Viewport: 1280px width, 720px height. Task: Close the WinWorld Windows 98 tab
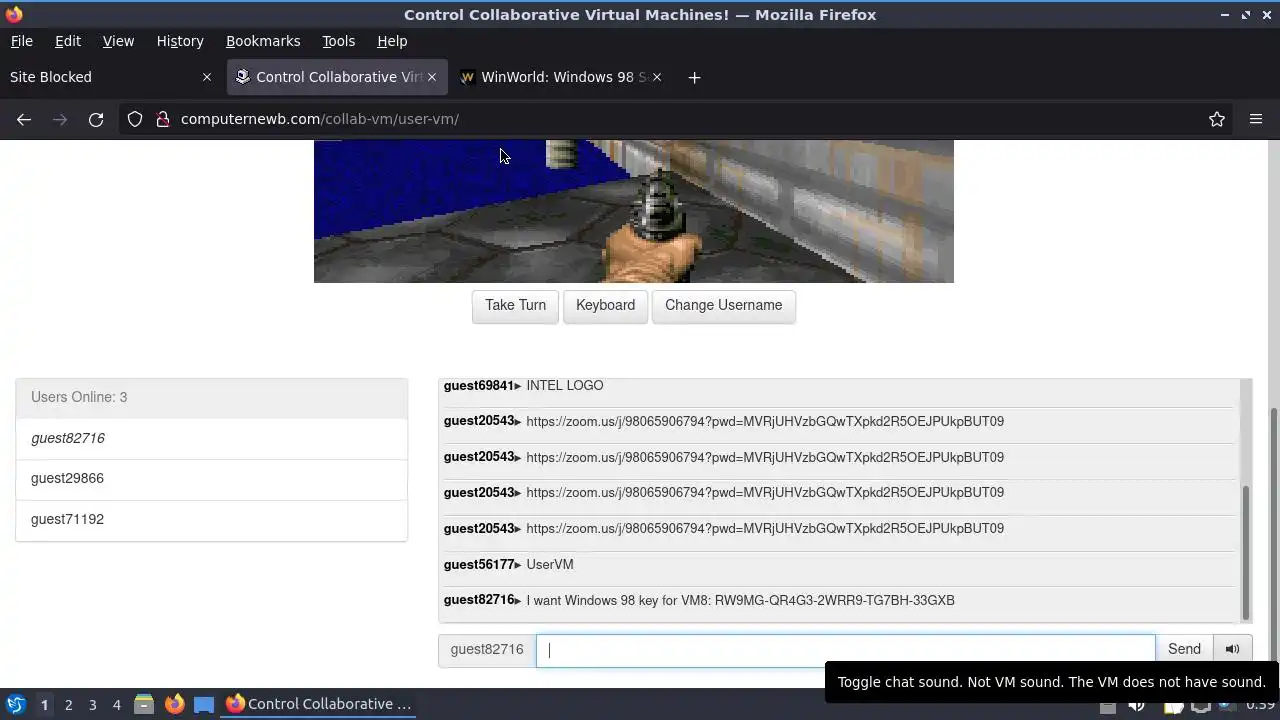point(657,77)
